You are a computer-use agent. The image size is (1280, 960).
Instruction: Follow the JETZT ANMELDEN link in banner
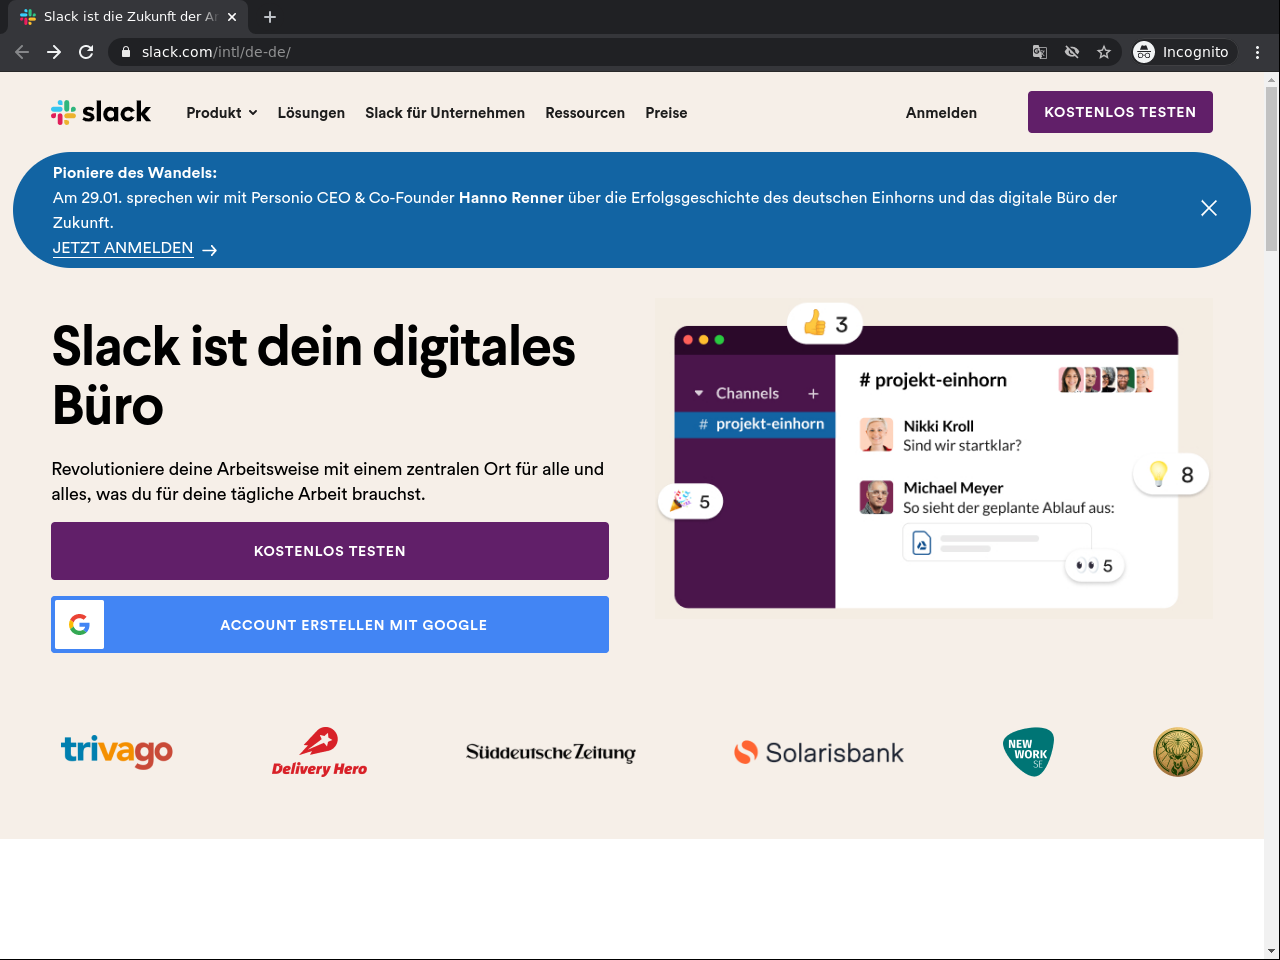(x=135, y=248)
